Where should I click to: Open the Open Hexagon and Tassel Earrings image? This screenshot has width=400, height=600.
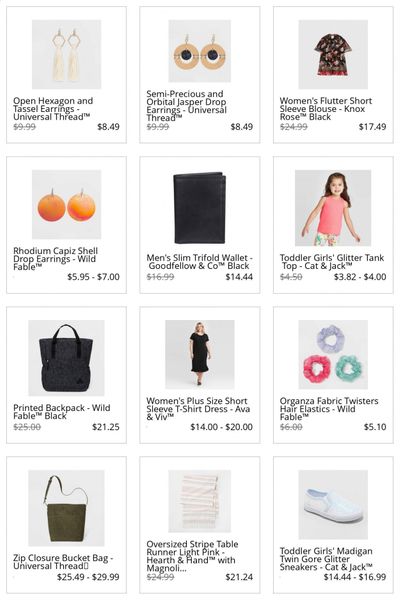(x=66, y=54)
